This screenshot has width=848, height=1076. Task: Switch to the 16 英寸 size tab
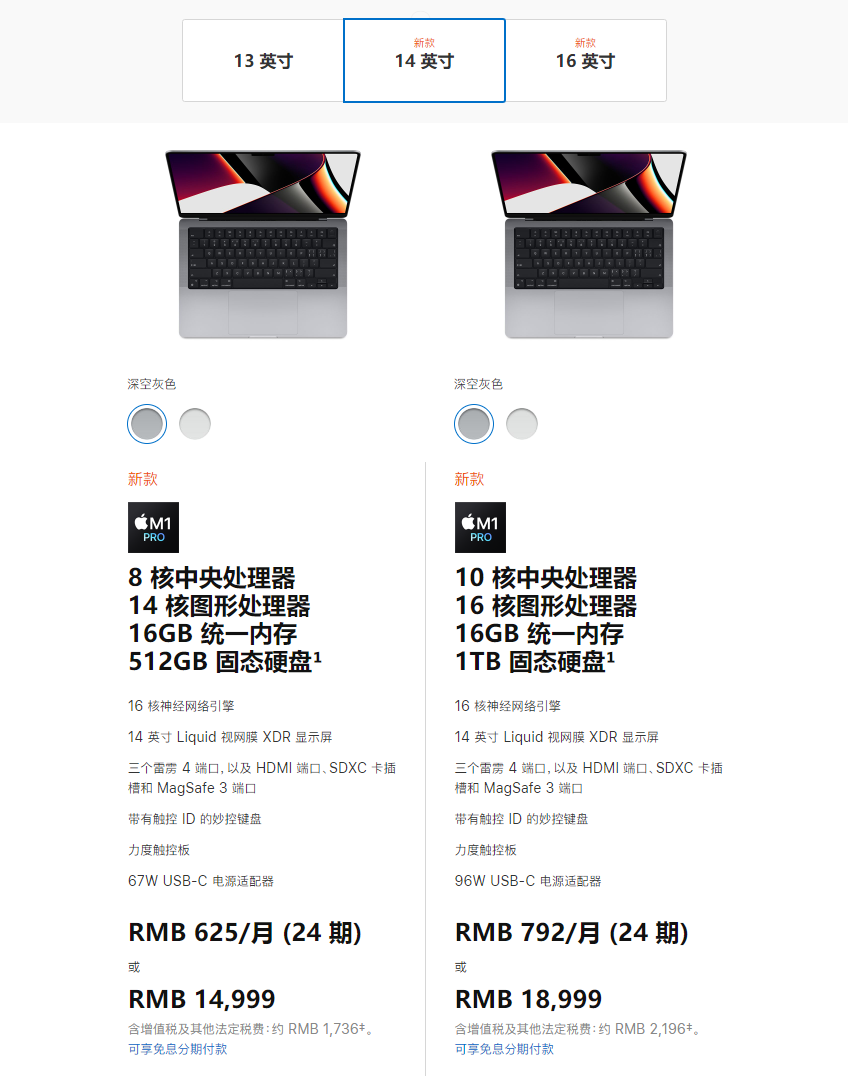pyautogui.click(x=585, y=60)
